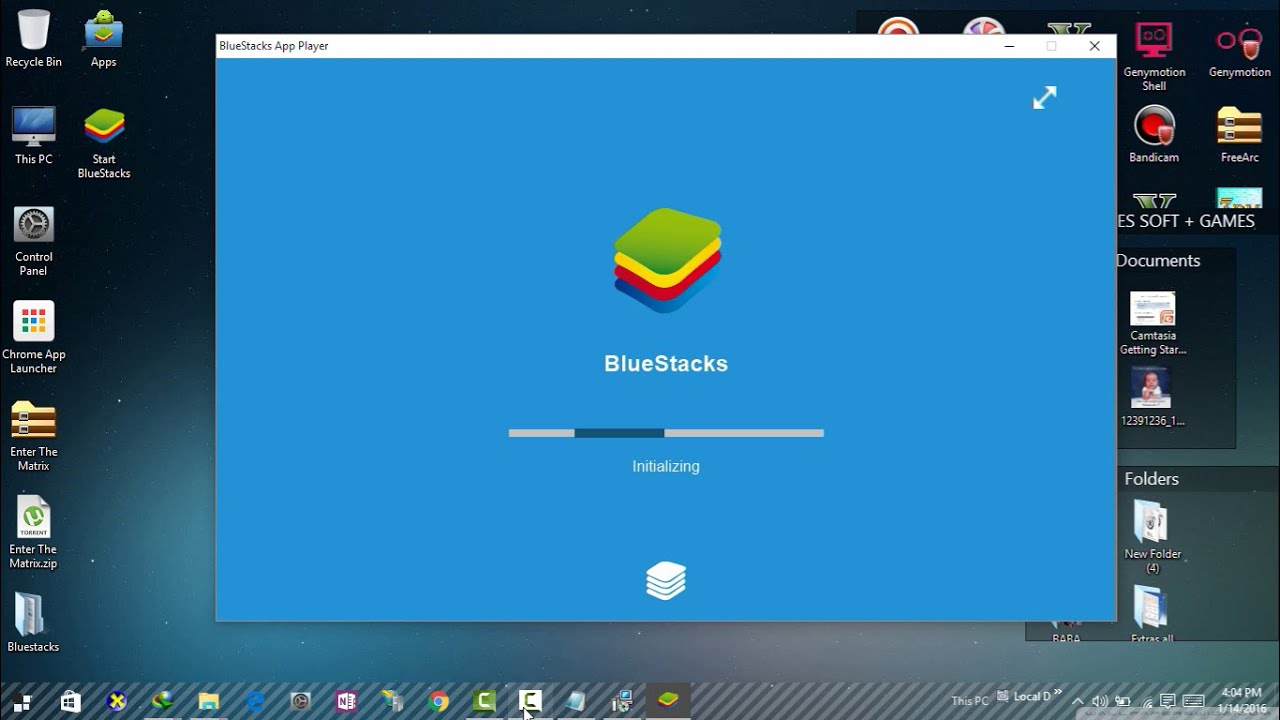Click the BlueStacks taskbar button
Viewport: 1280px width, 720px height.
point(667,700)
